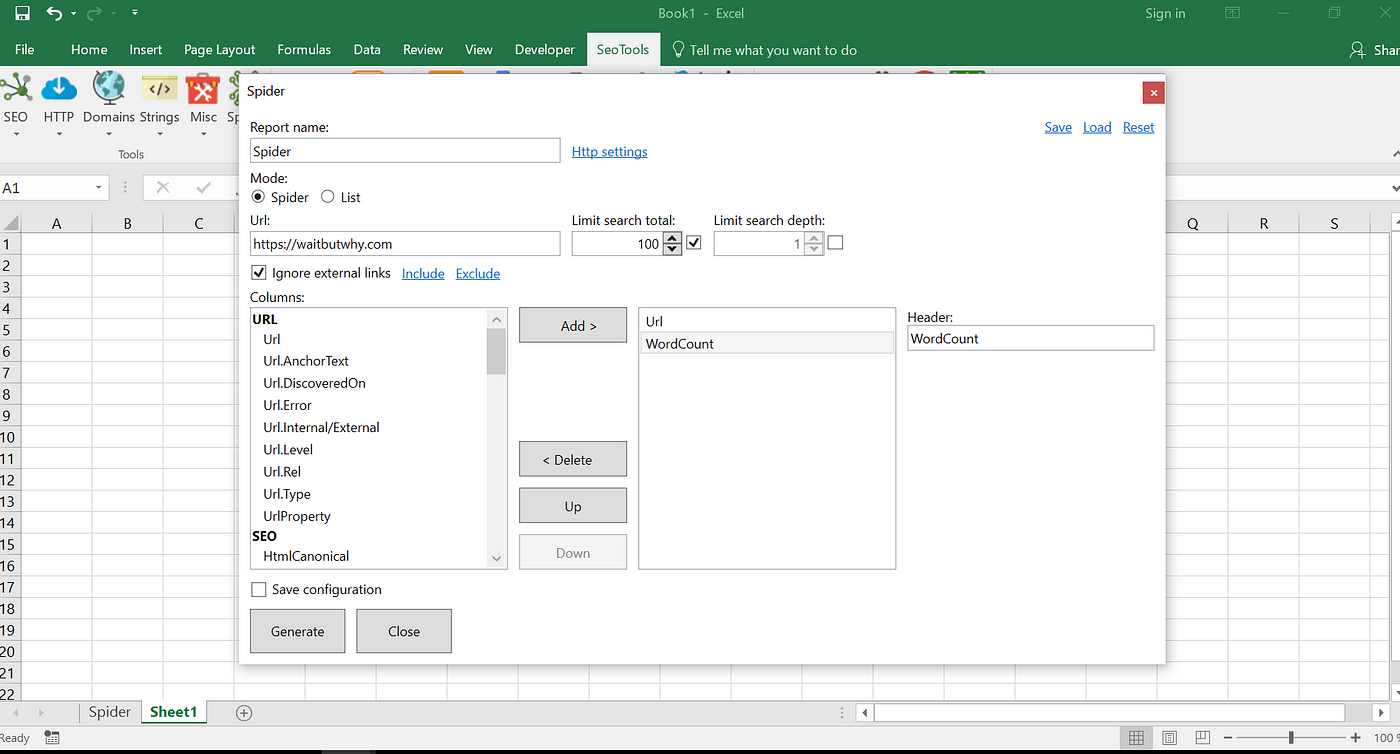
Task: Click the Load link
Action: point(1097,127)
